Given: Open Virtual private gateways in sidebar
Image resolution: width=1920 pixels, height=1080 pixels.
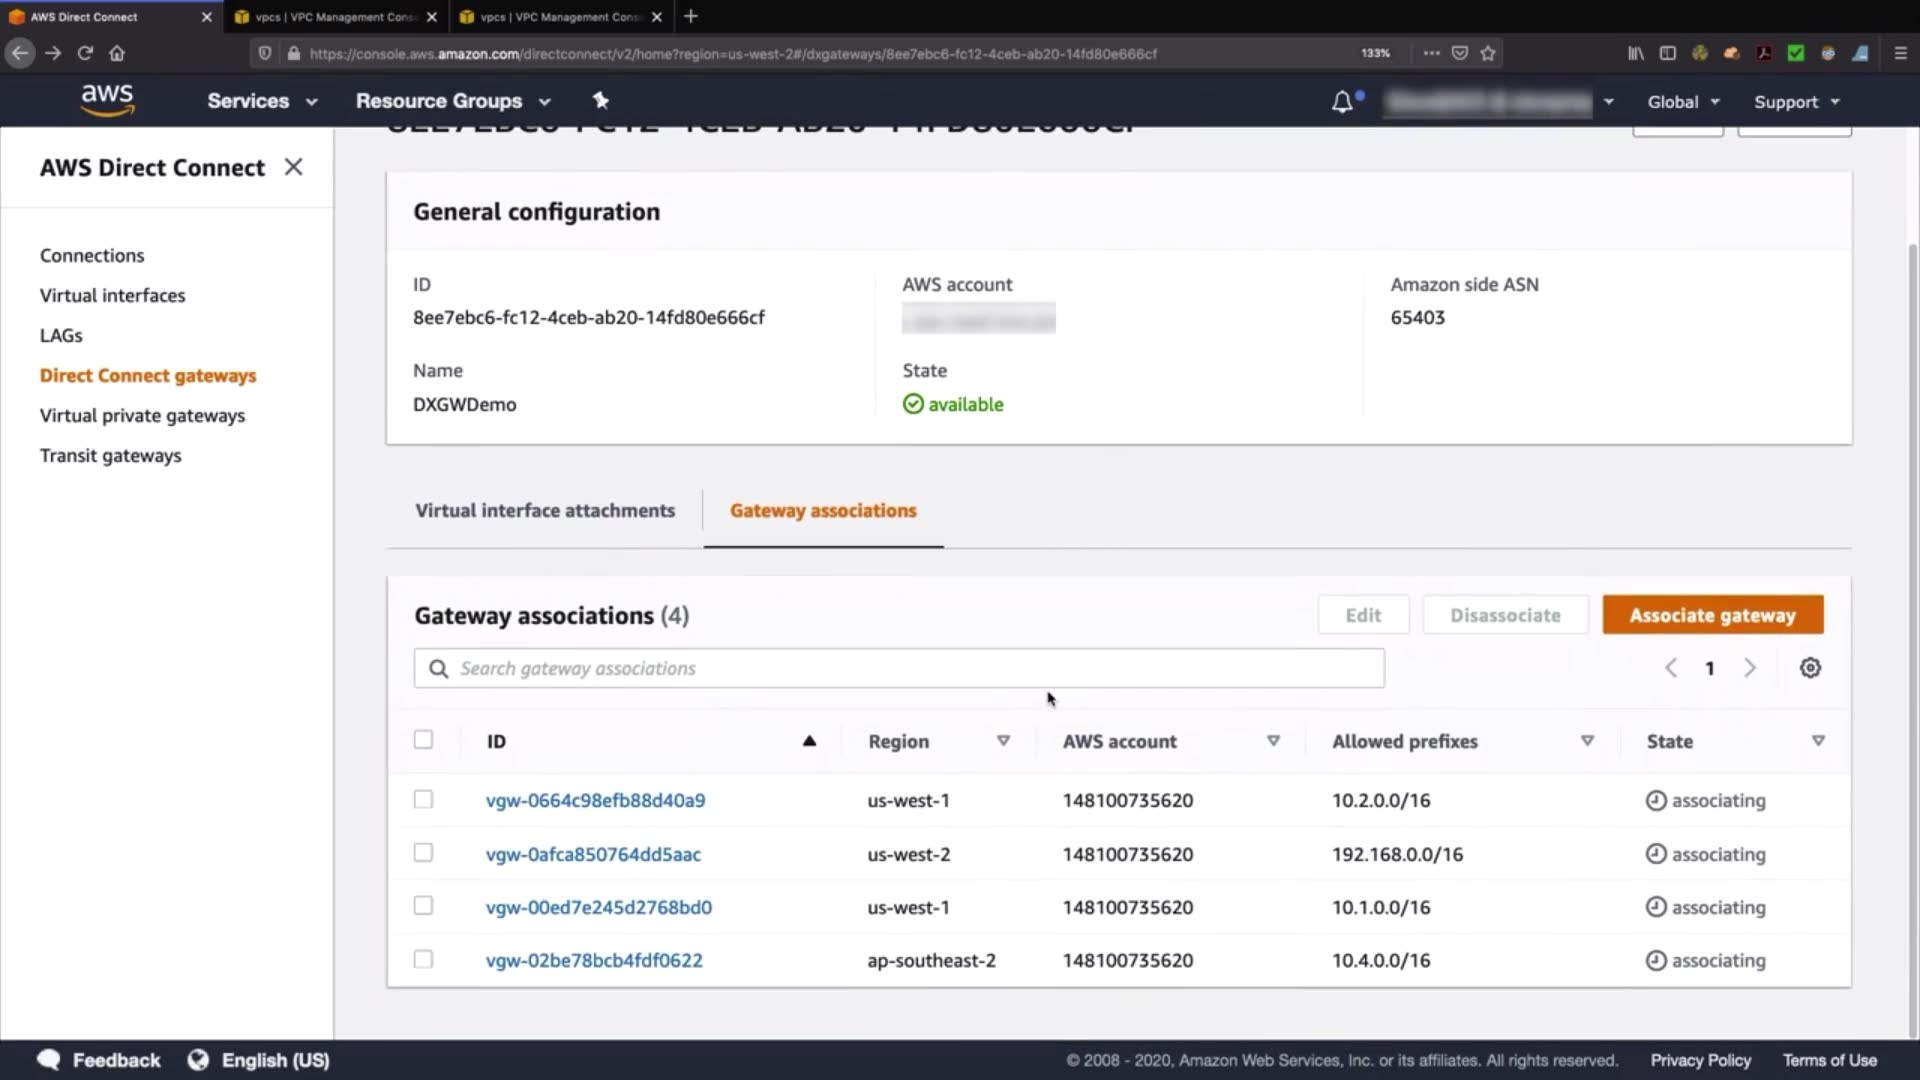Looking at the screenshot, I should click(142, 415).
